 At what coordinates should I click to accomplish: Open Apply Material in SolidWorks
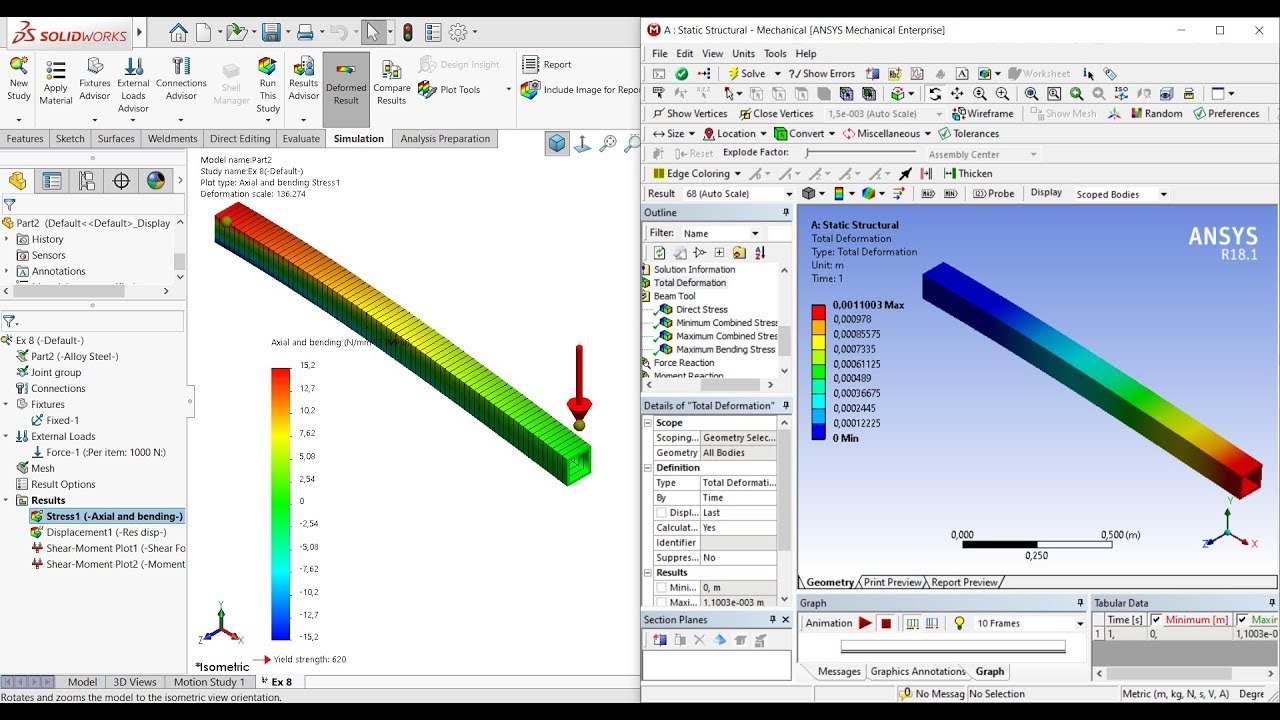click(x=56, y=82)
